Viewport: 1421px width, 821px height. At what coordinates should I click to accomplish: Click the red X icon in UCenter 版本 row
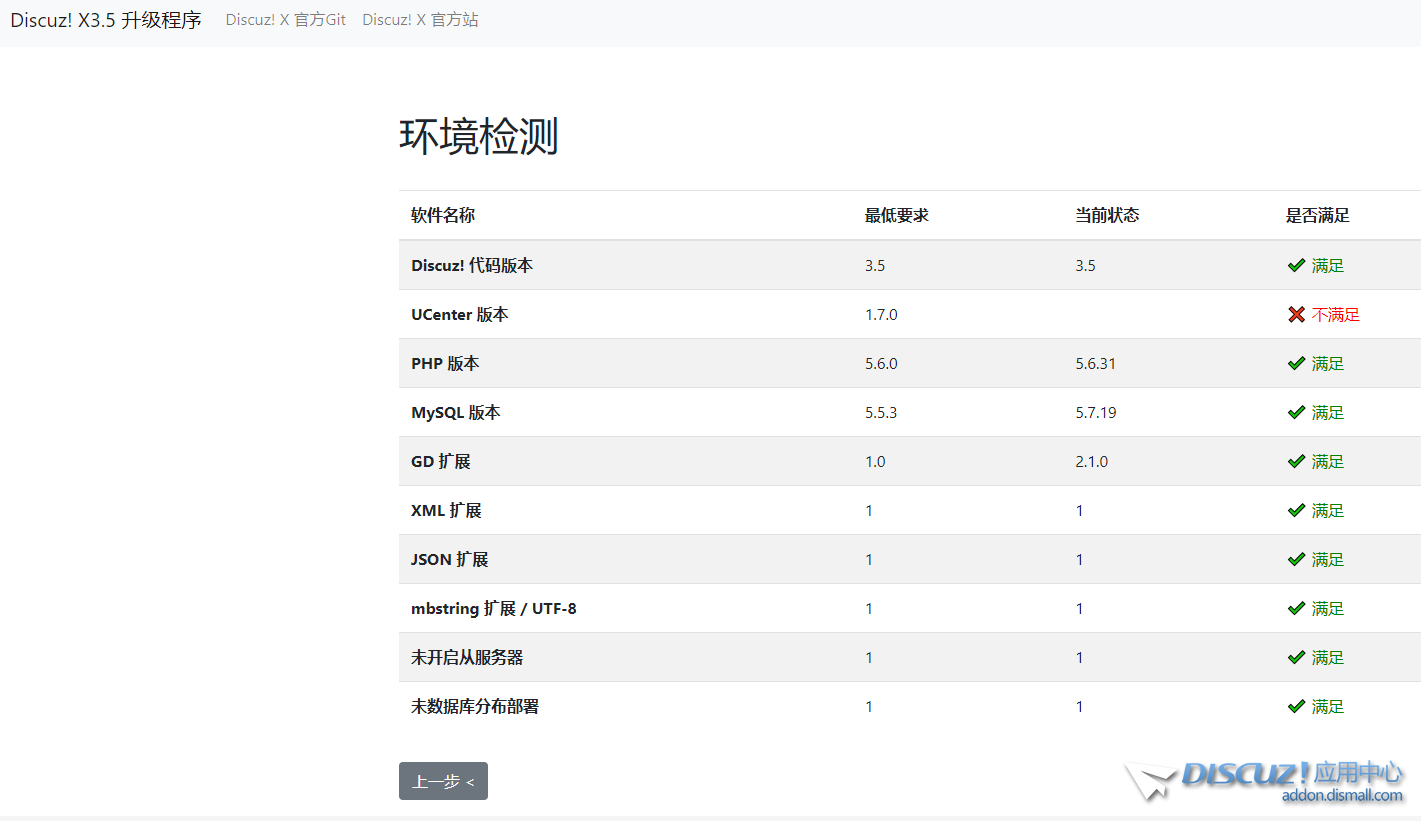[1296, 314]
